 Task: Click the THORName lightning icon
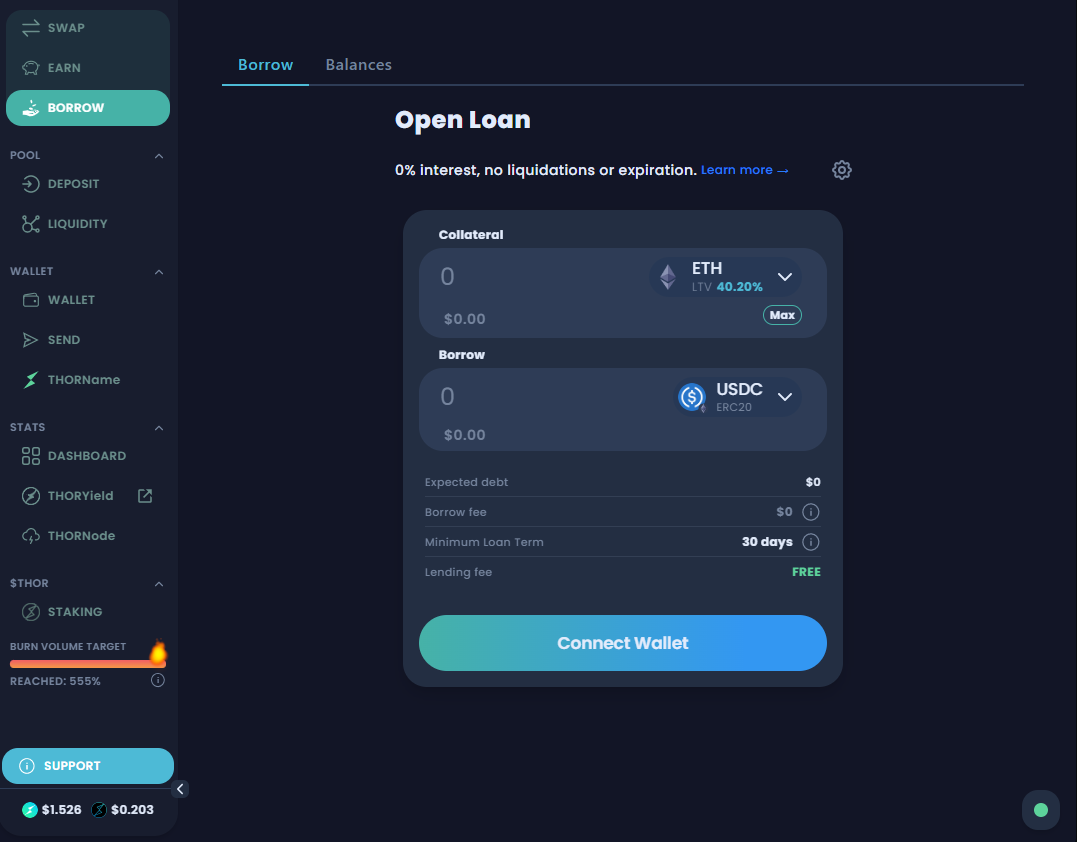30,380
